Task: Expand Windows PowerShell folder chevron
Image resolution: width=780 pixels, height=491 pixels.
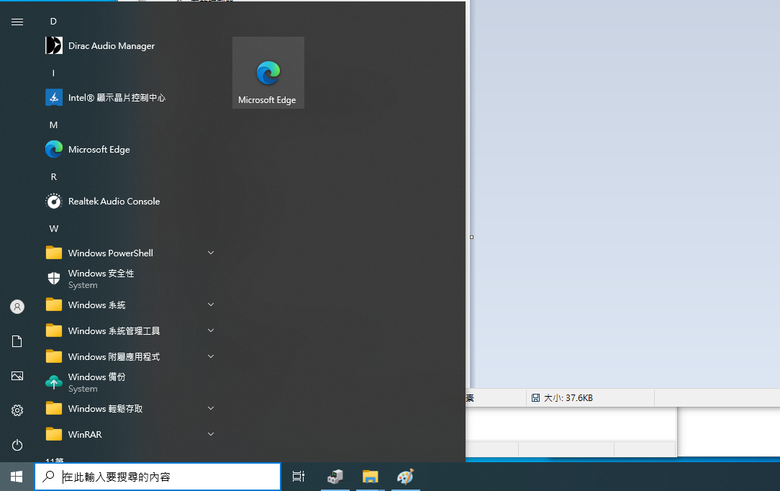Action: click(211, 253)
